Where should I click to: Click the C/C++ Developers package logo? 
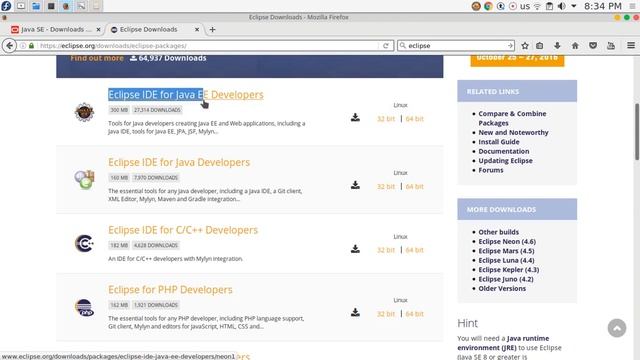pyautogui.click(x=84, y=244)
